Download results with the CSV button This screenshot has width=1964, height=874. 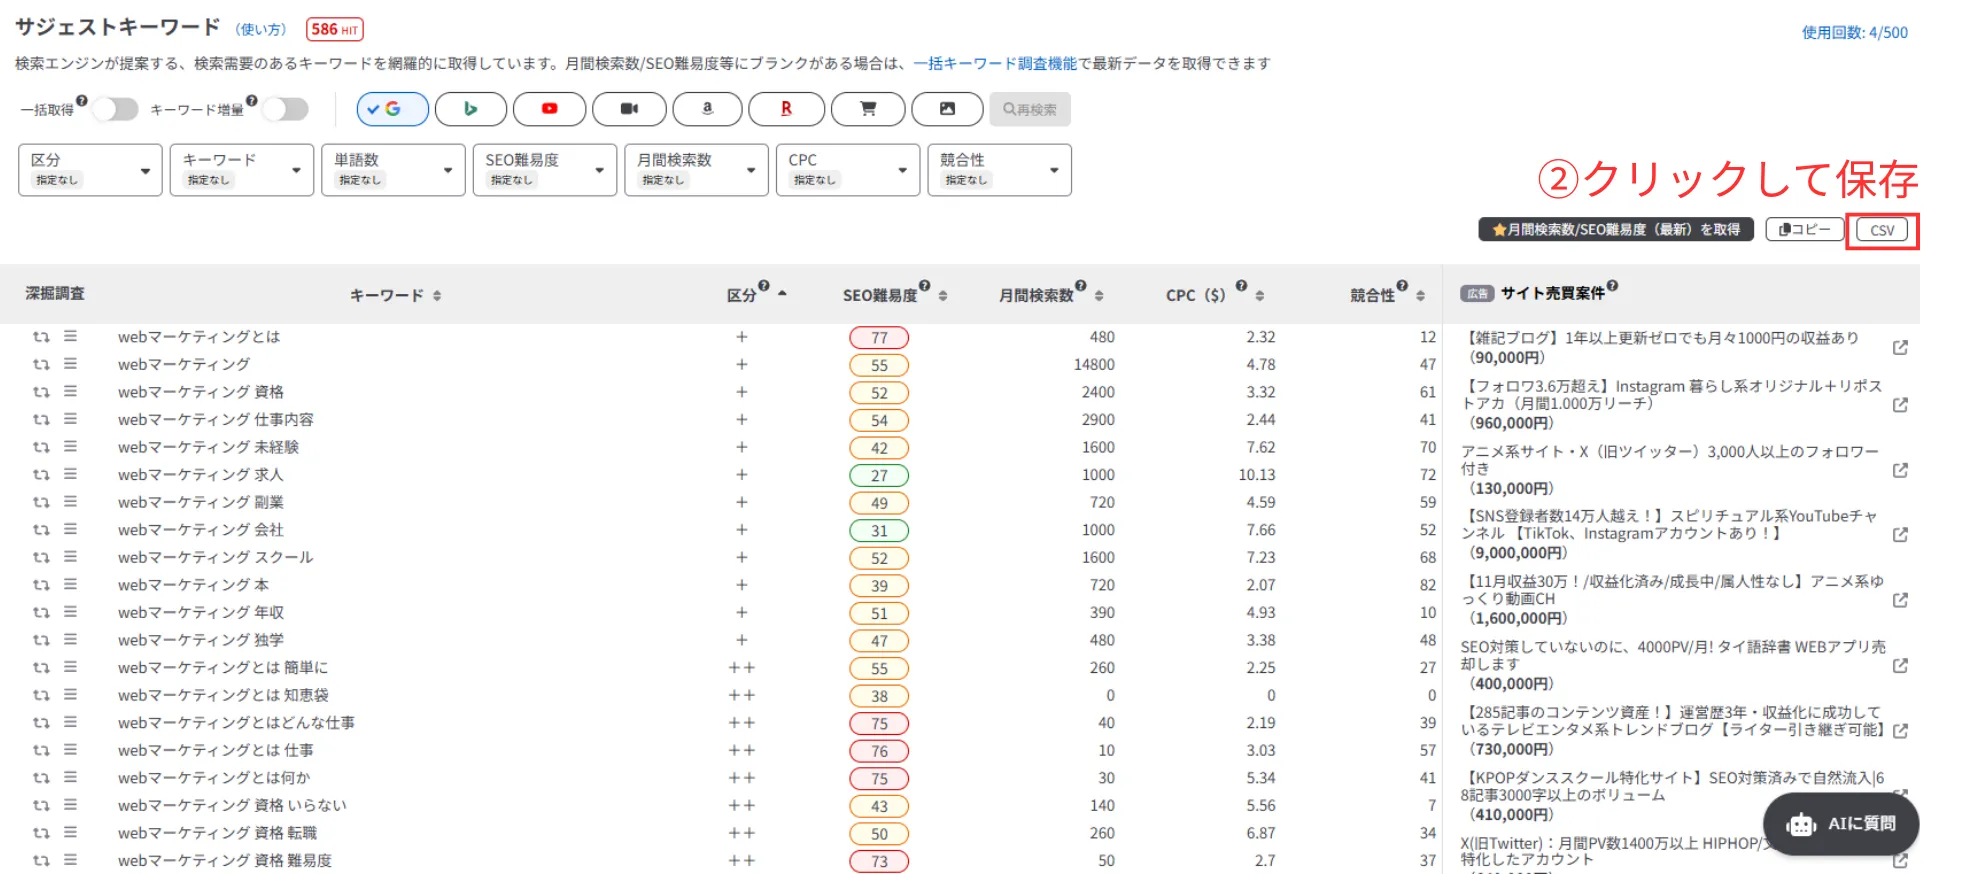tap(1882, 230)
